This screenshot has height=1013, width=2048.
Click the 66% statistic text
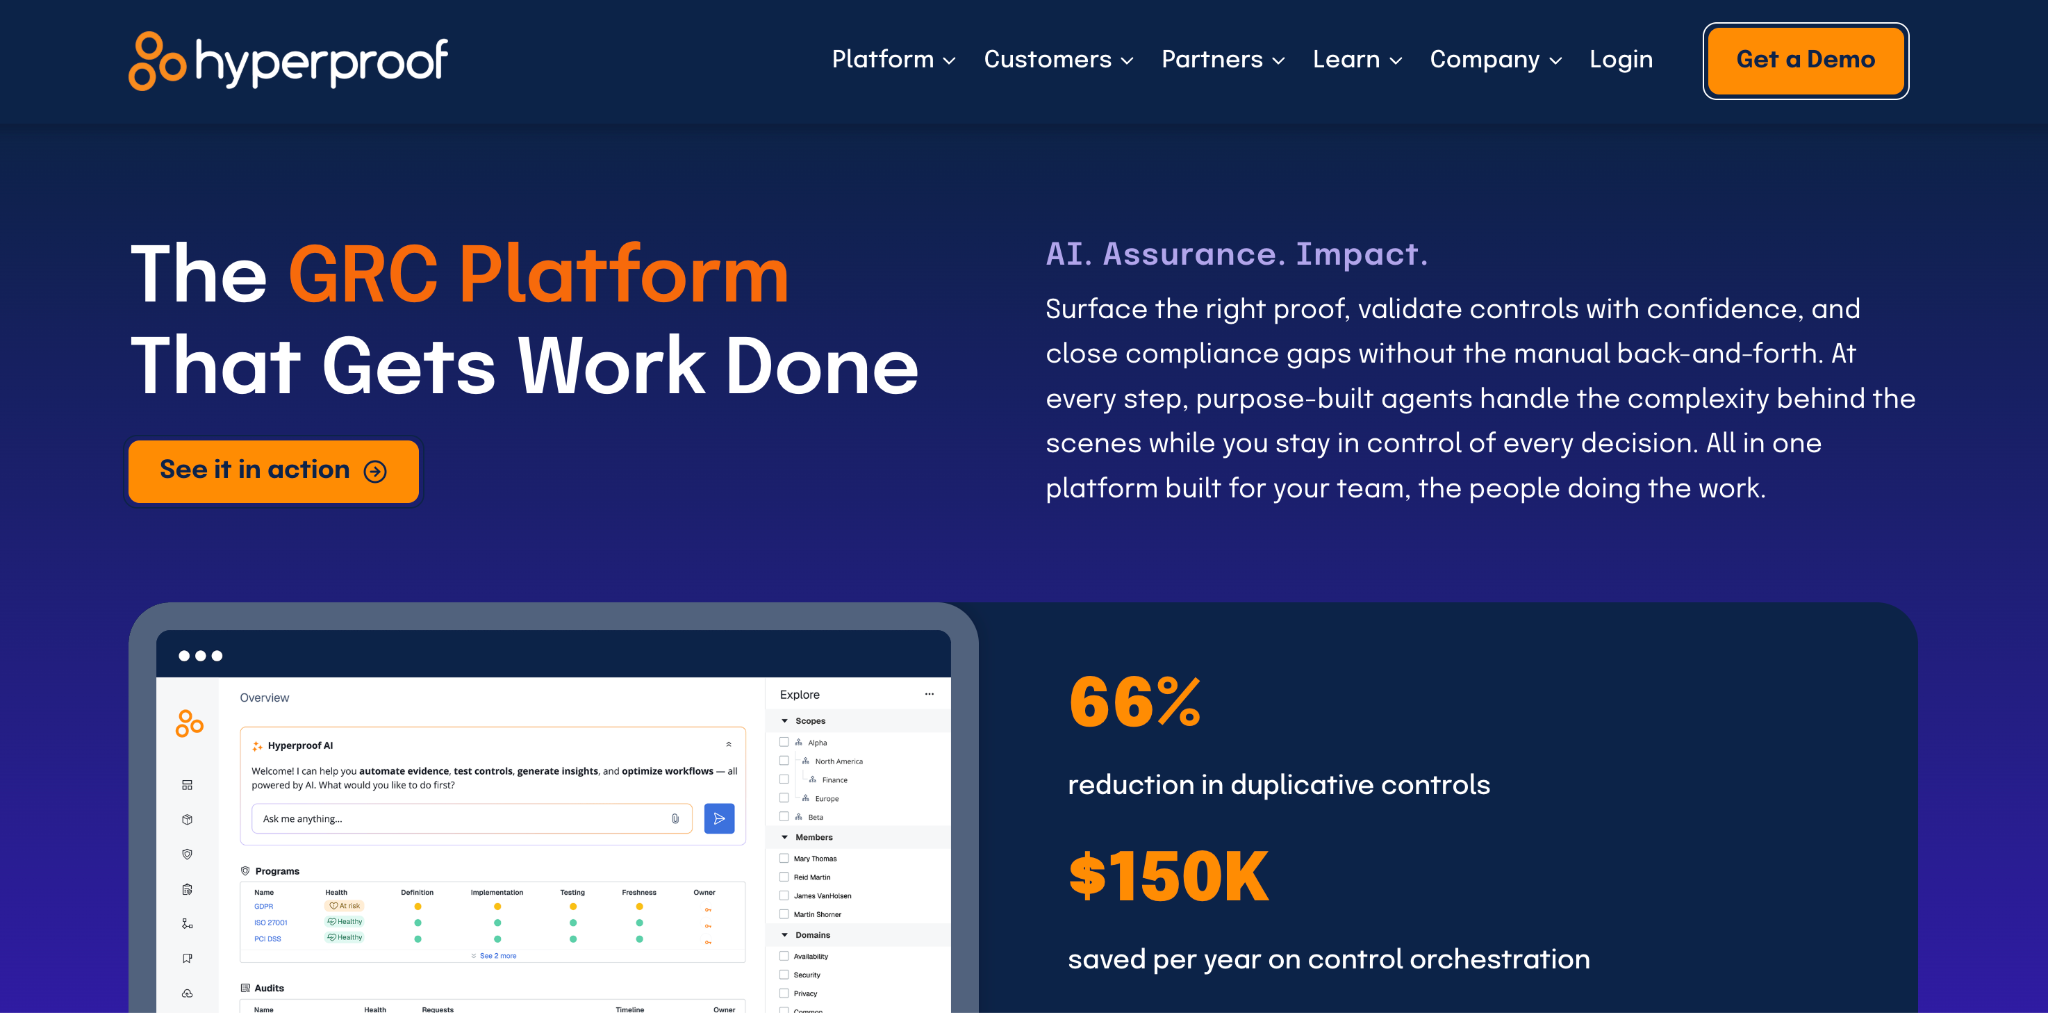point(1135,702)
